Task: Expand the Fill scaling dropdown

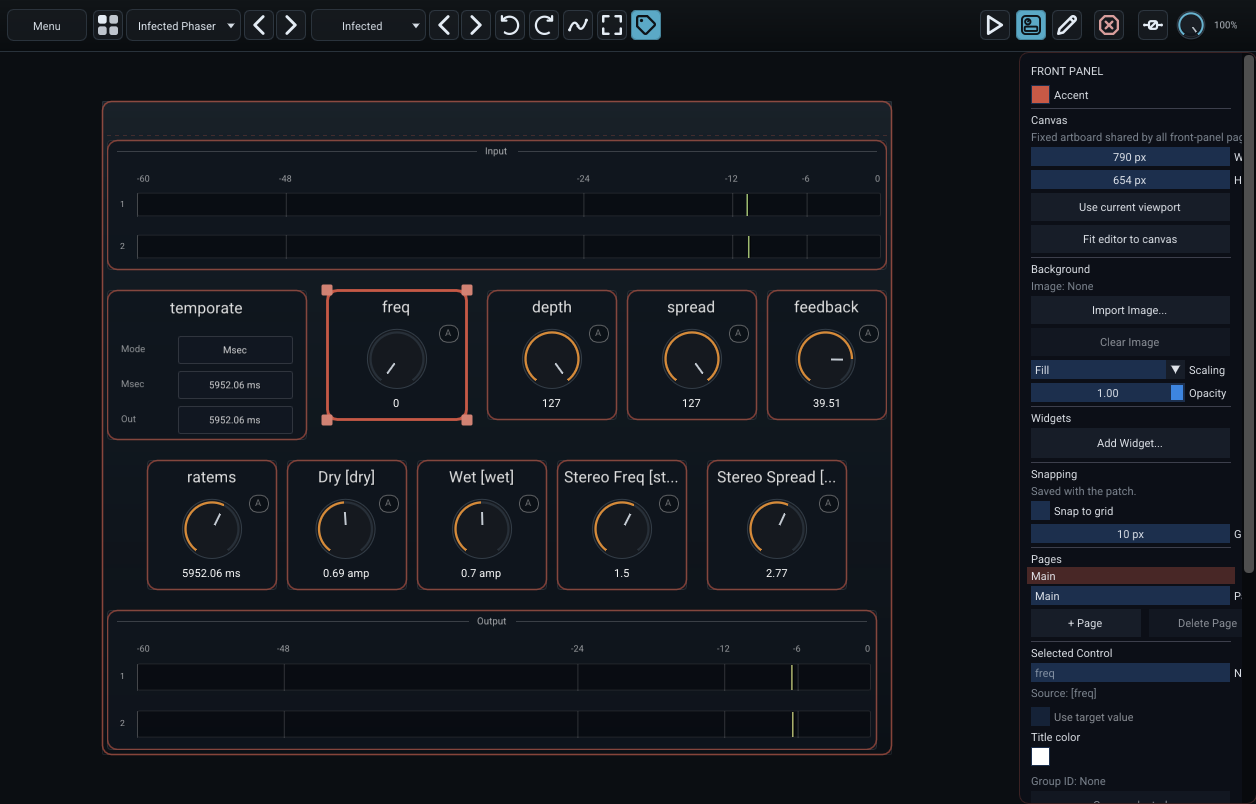Action: [1107, 370]
